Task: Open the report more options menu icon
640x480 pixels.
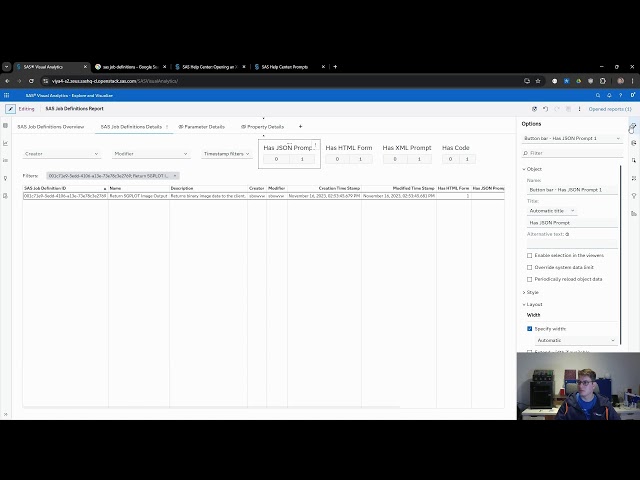Action: coord(579,109)
